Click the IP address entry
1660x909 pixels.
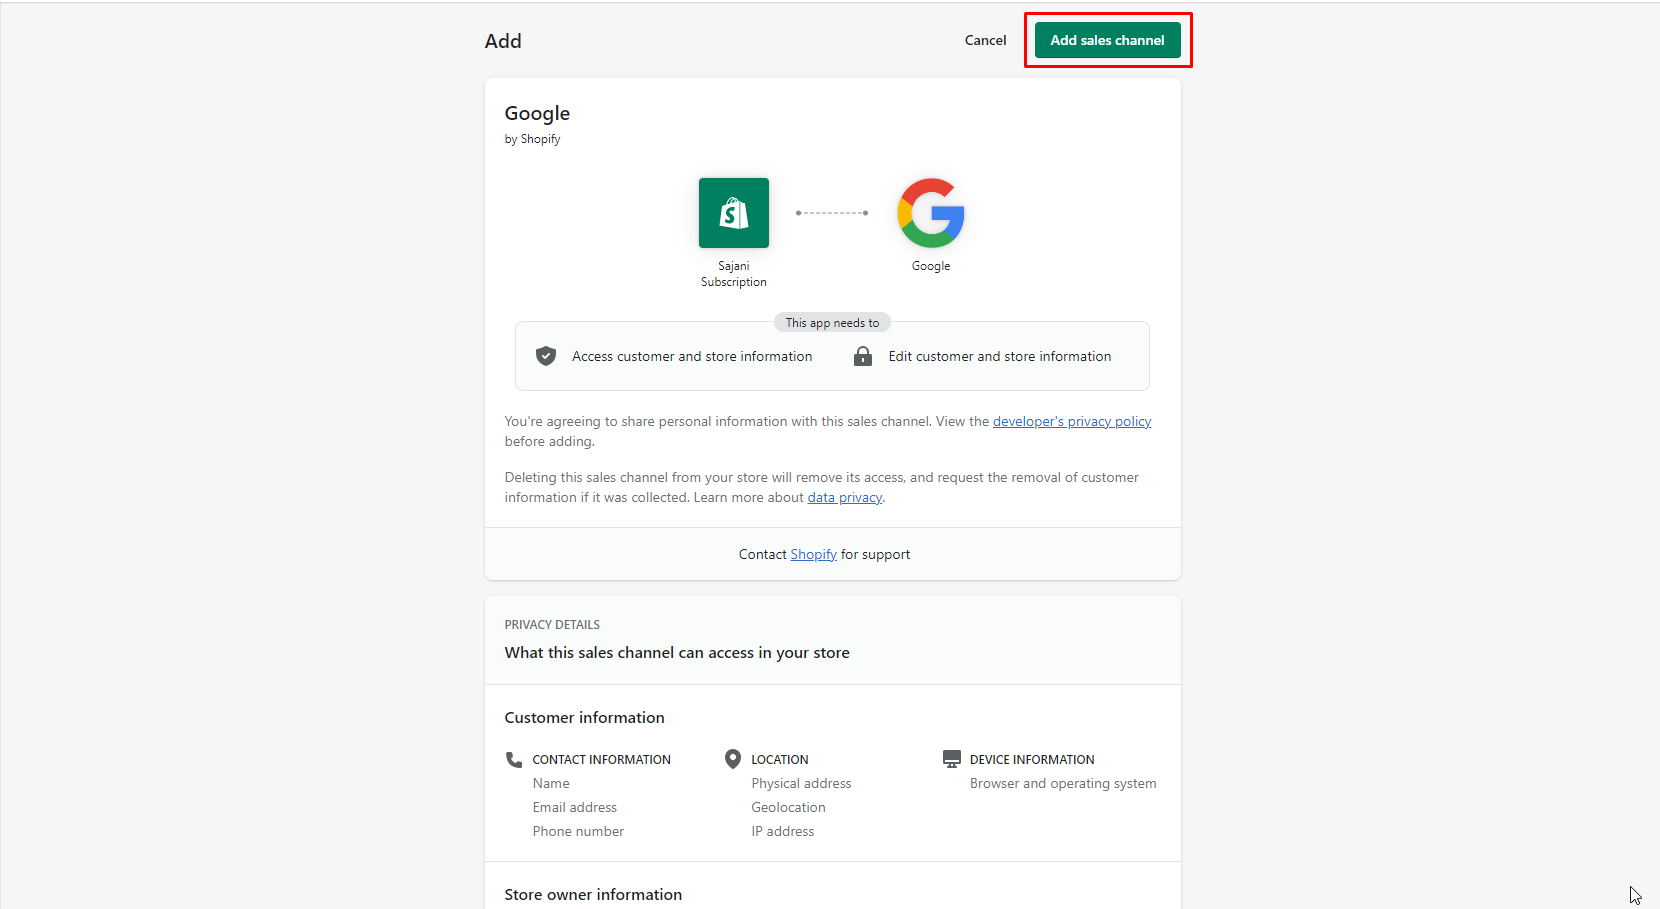coord(783,831)
